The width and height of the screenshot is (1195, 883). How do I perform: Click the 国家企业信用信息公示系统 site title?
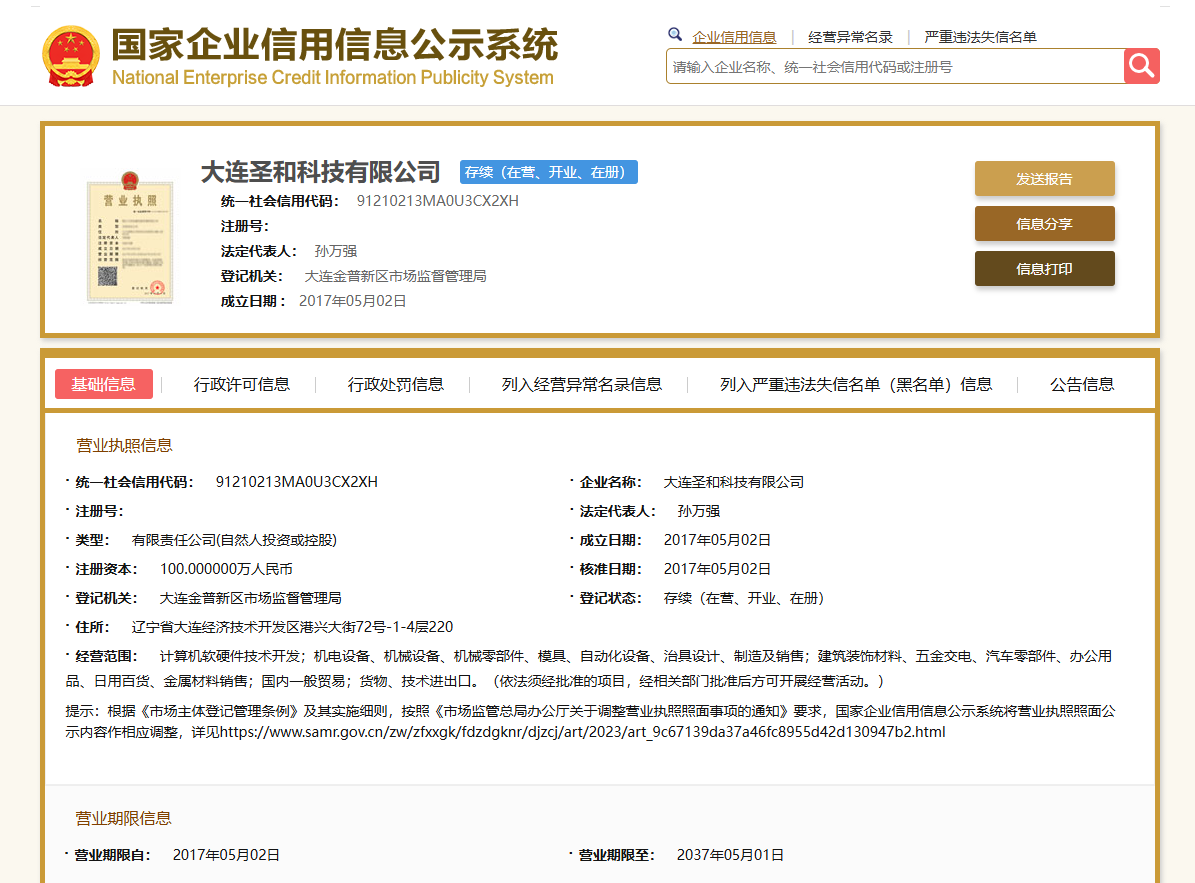click(x=334, y=46)
